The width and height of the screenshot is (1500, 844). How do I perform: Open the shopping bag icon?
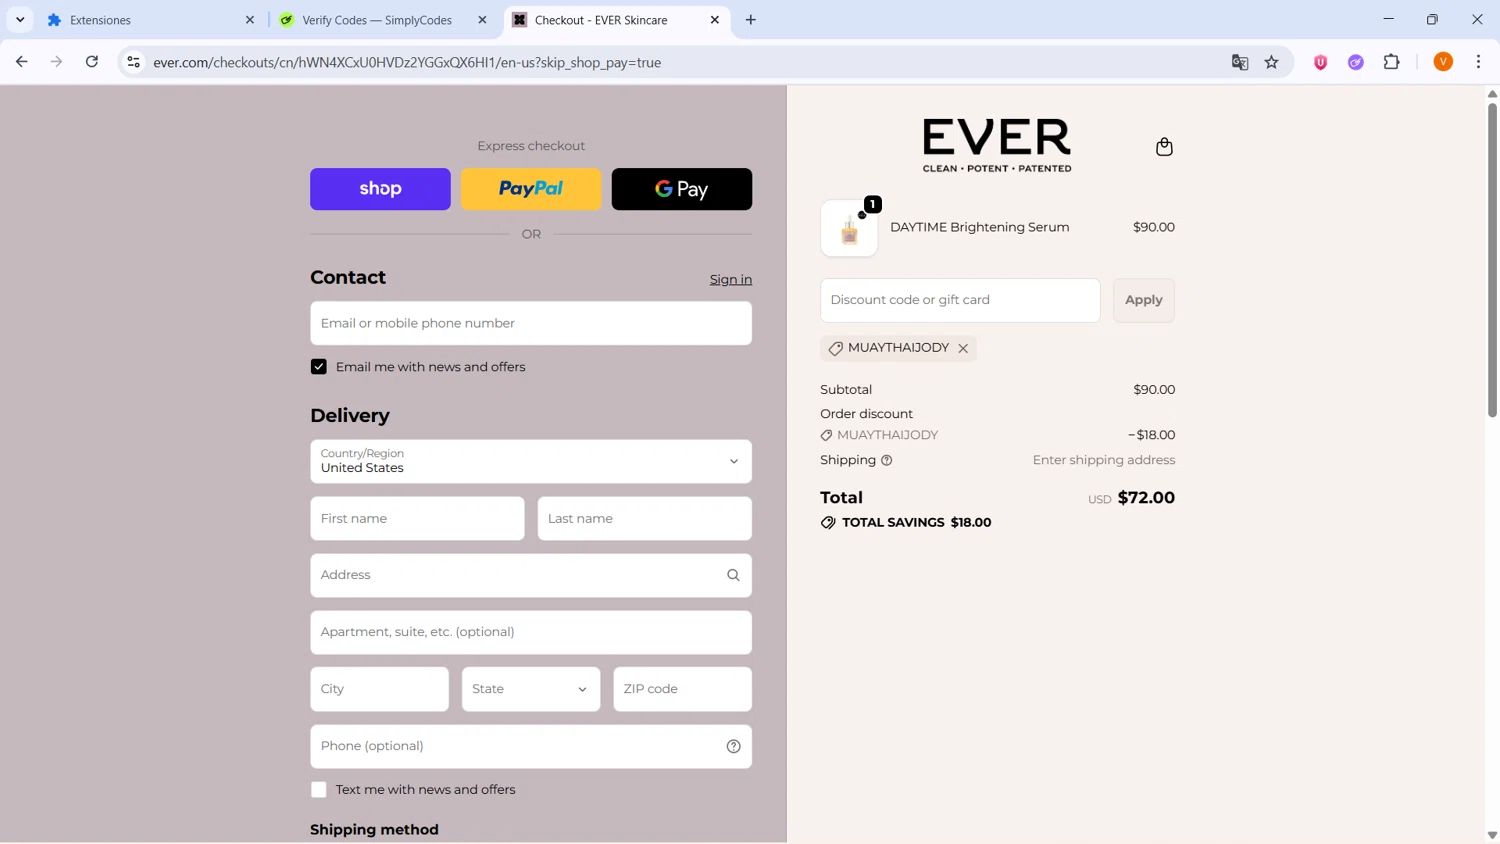1164,147
